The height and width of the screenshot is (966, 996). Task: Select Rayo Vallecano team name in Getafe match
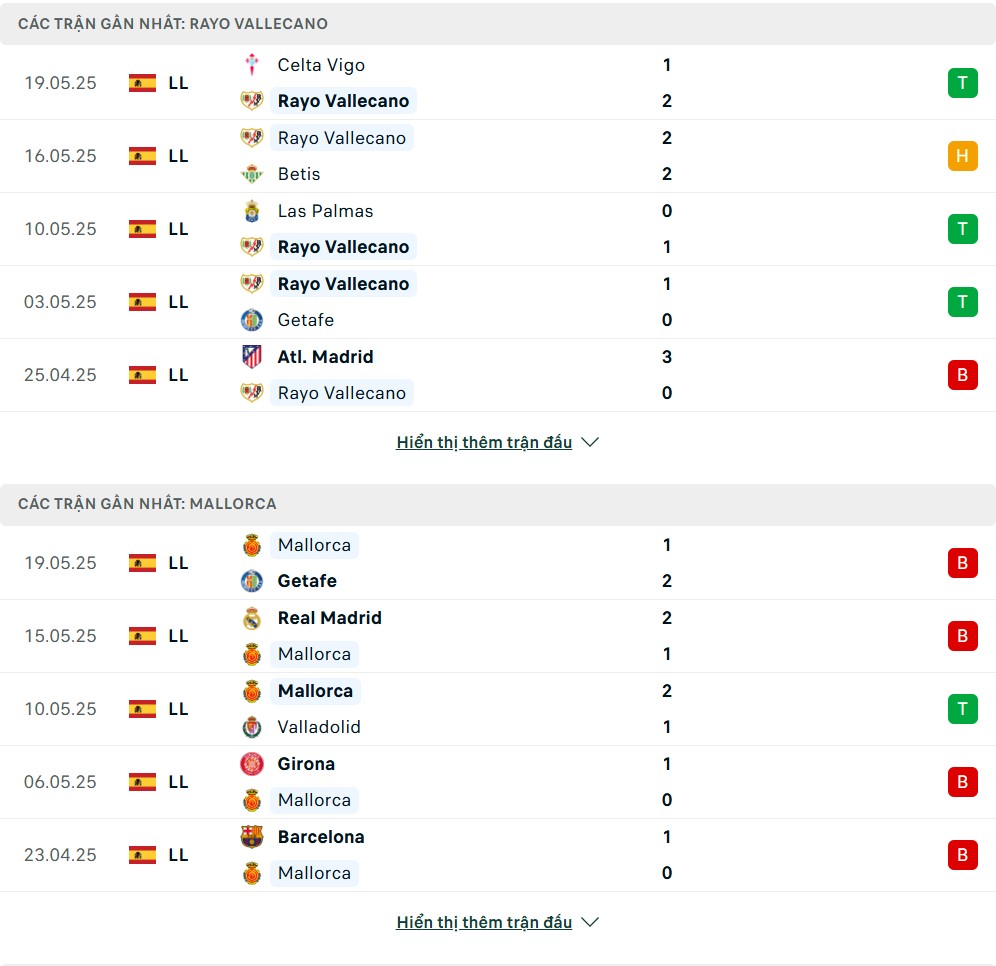click(x=343, y=284)
